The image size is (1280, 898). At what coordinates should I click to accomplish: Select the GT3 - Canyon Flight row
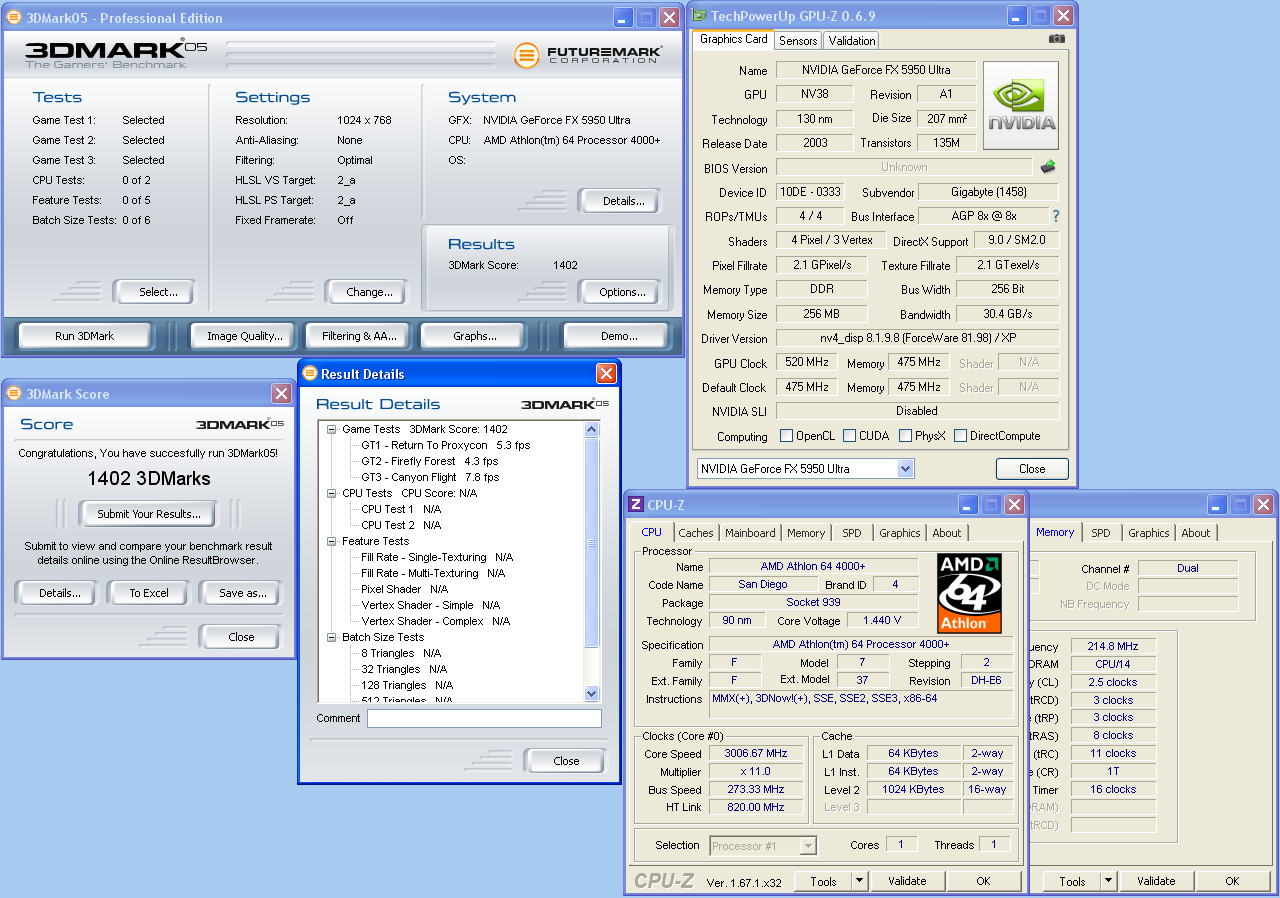430,477
